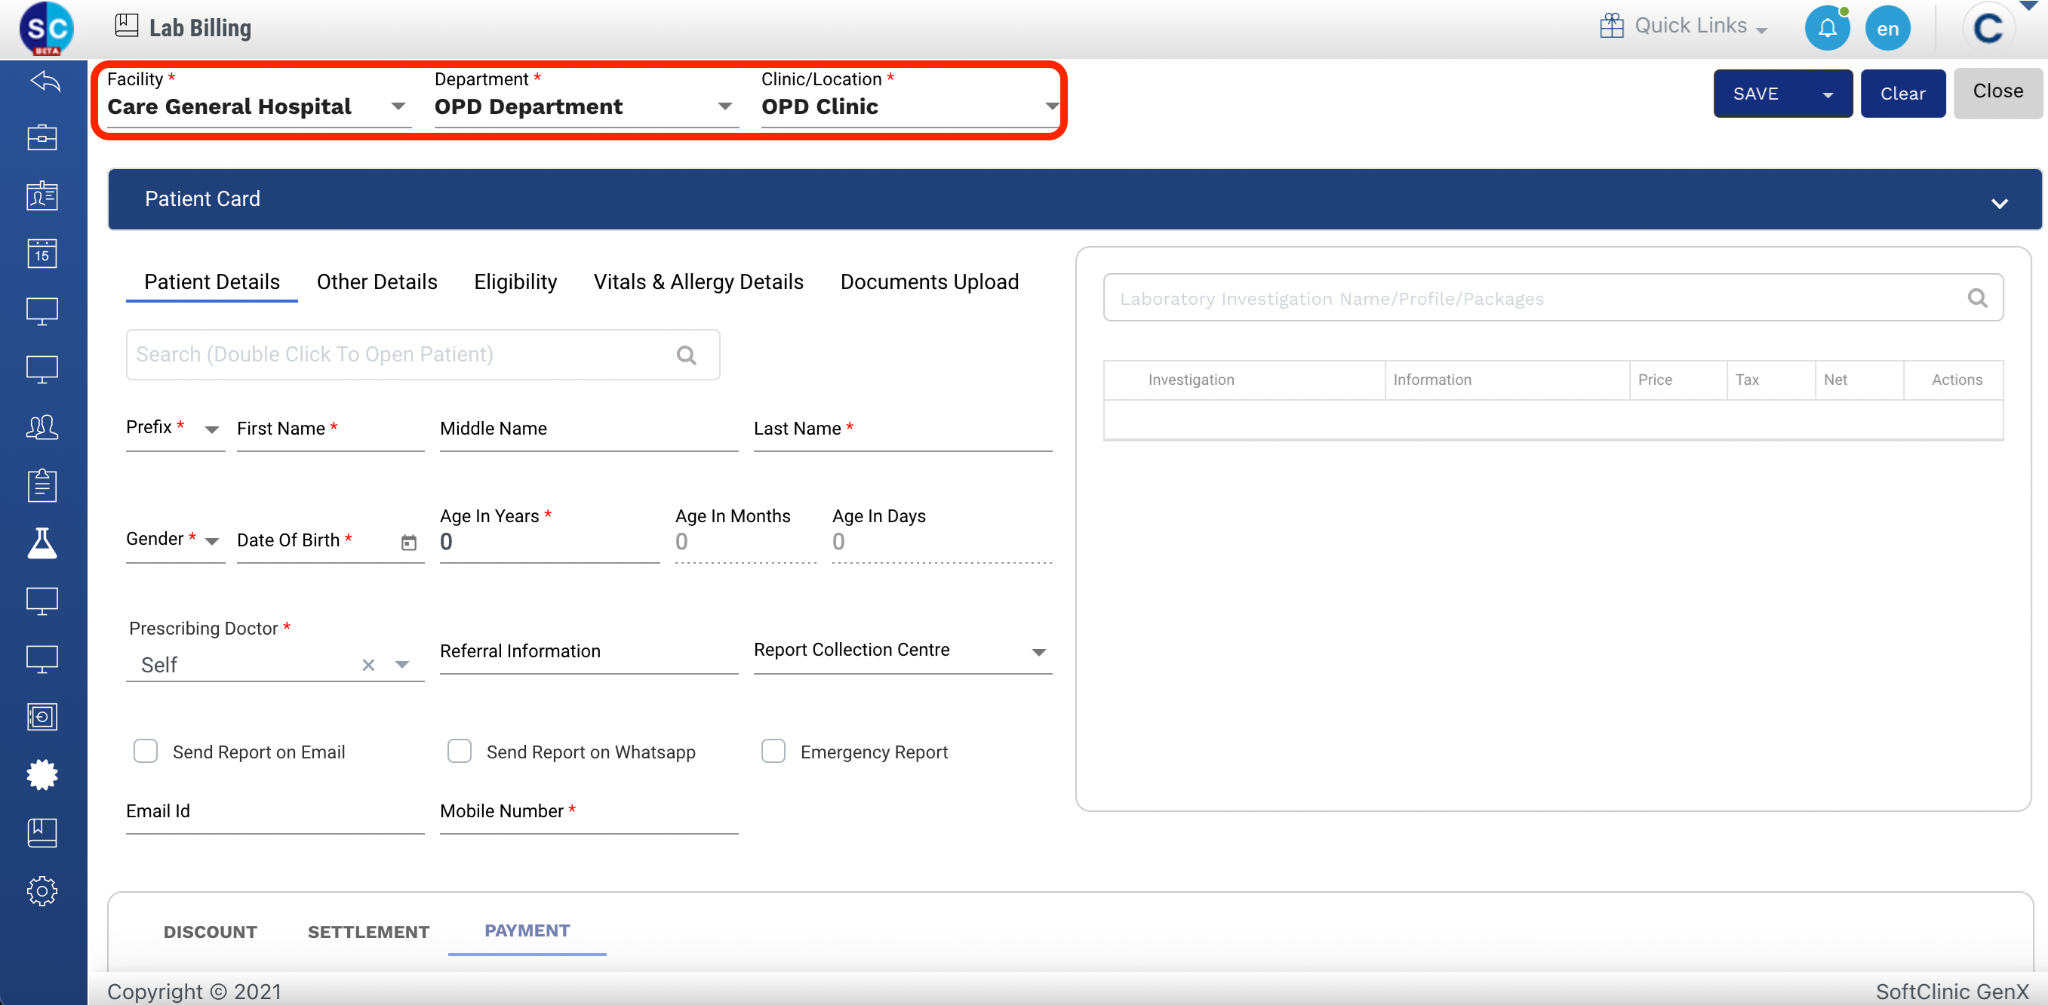Click the SAVE button
The image size is (2048, 1005).
click(x=1757, y=94)
